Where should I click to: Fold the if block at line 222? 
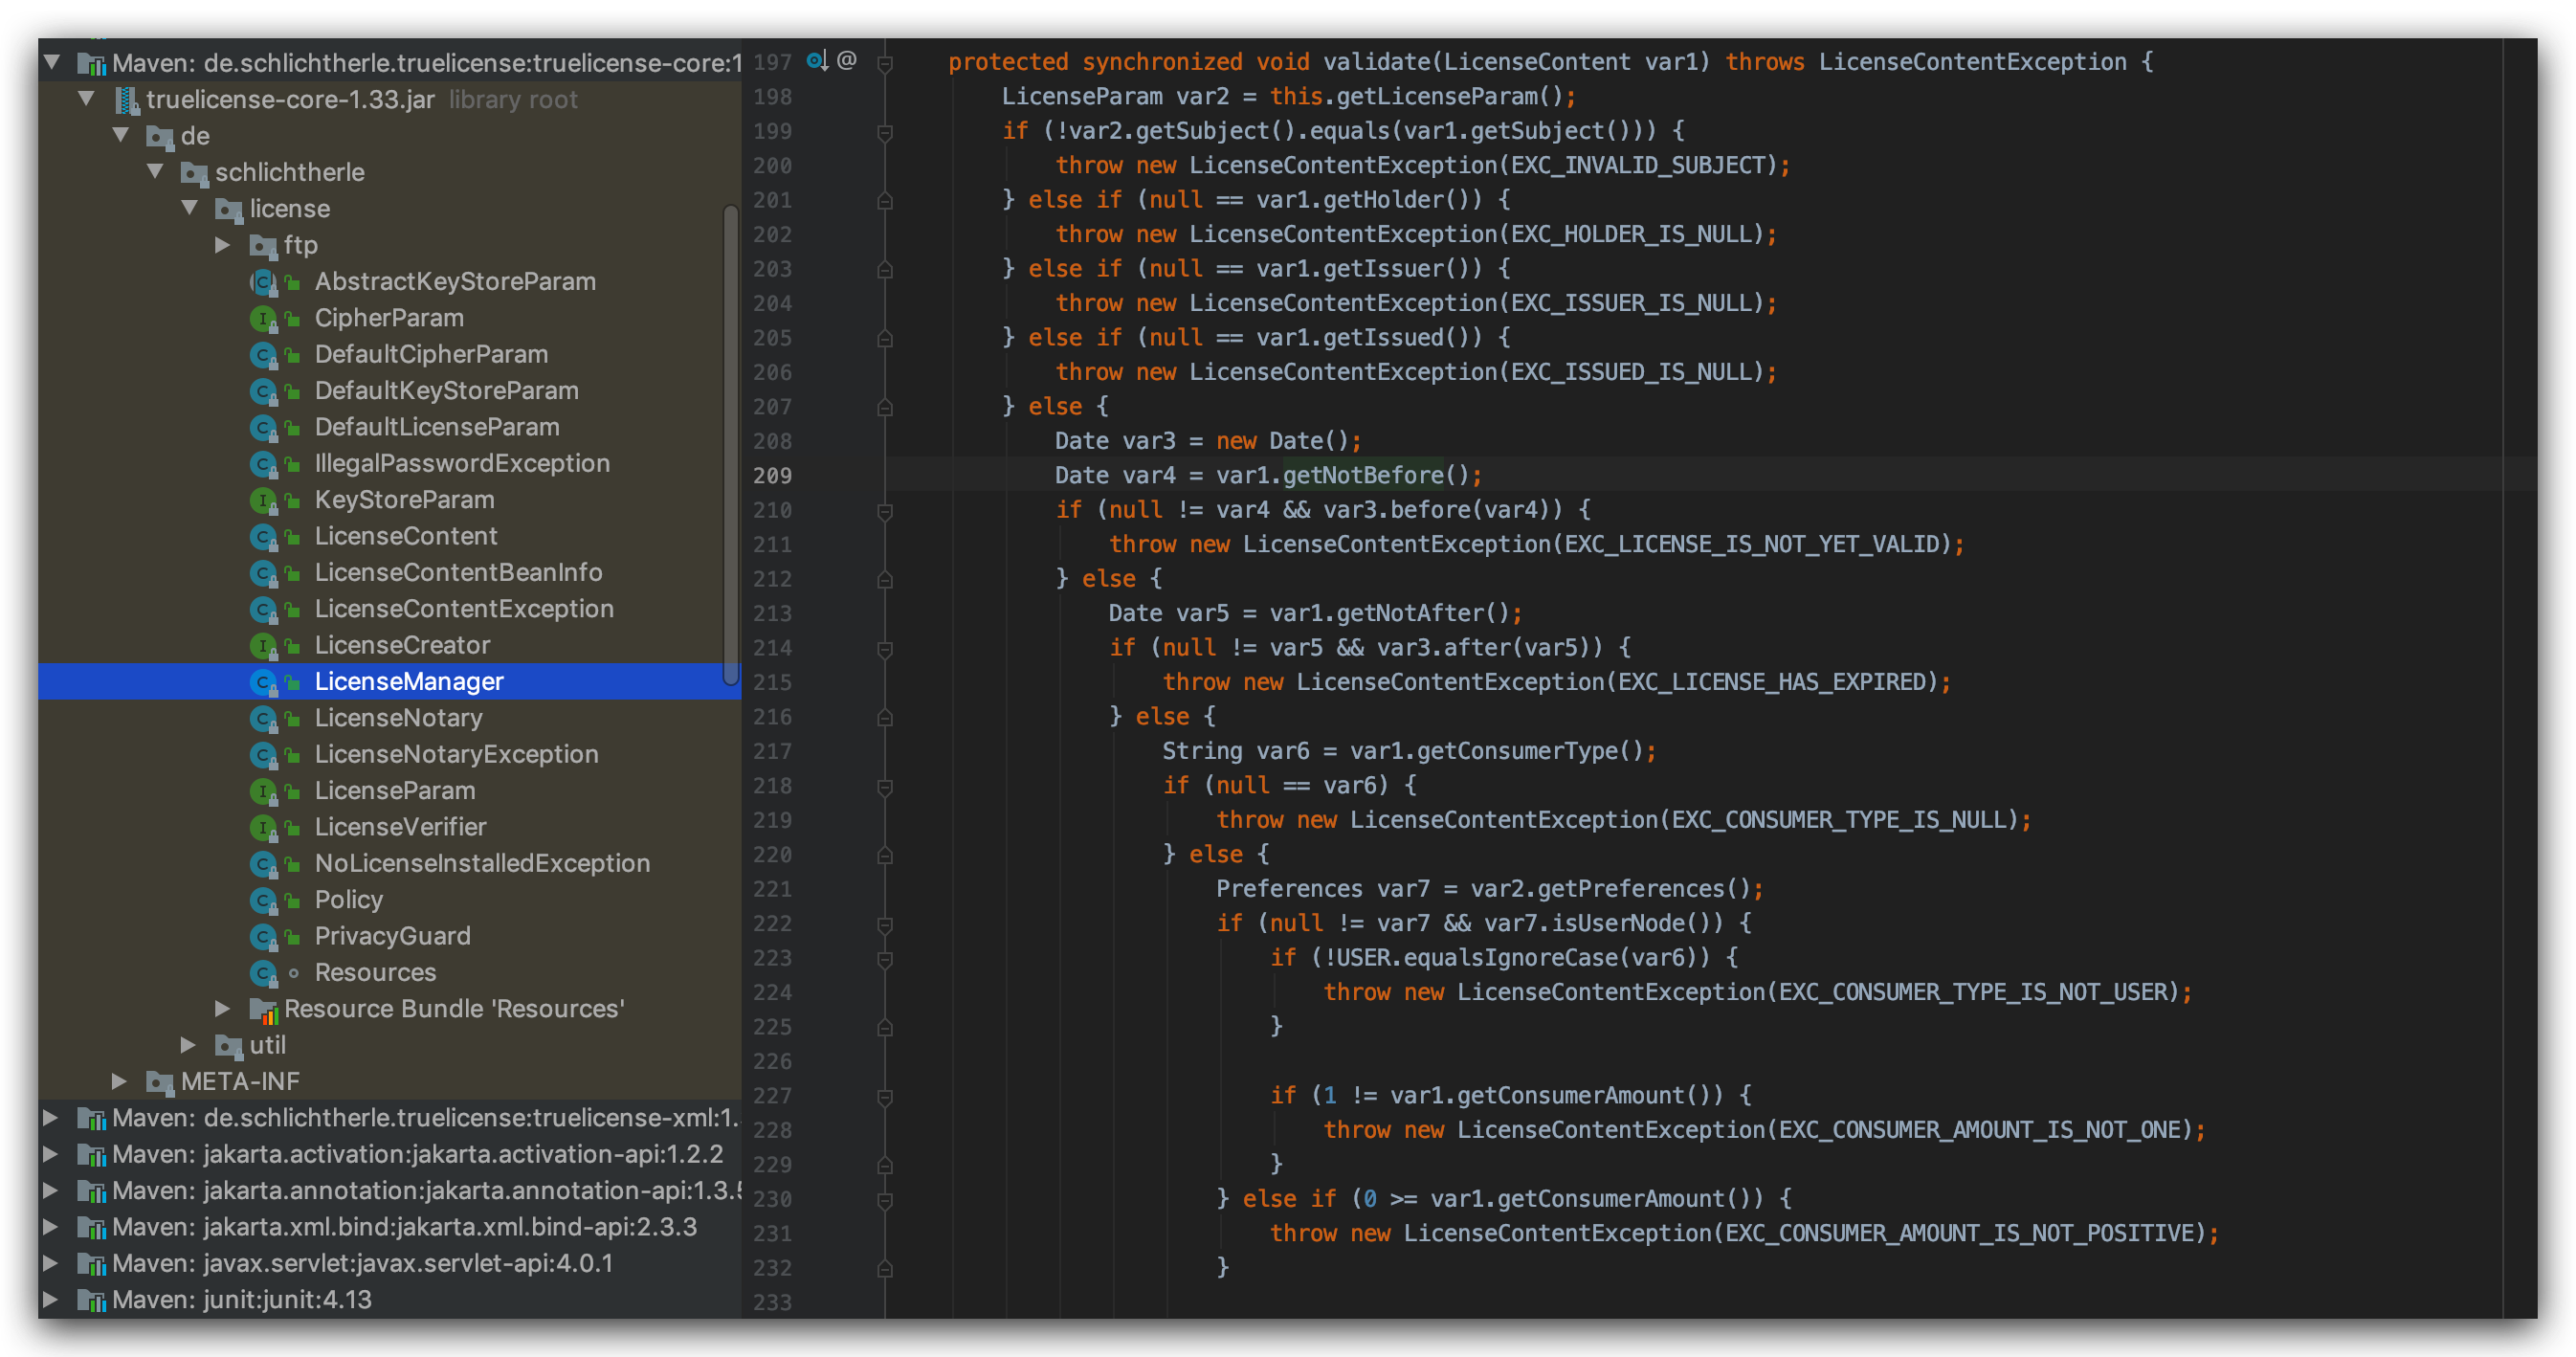tap(885, 925)
